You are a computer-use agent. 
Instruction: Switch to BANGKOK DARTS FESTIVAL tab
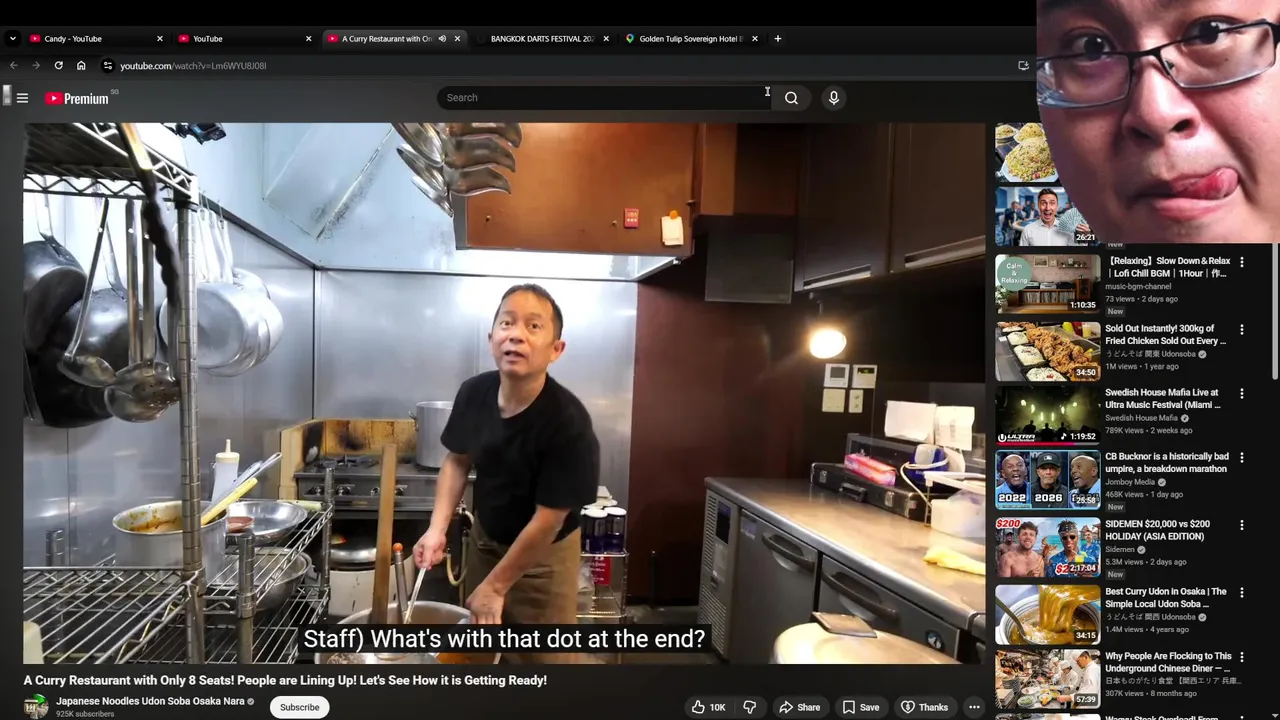pos(542,39)
